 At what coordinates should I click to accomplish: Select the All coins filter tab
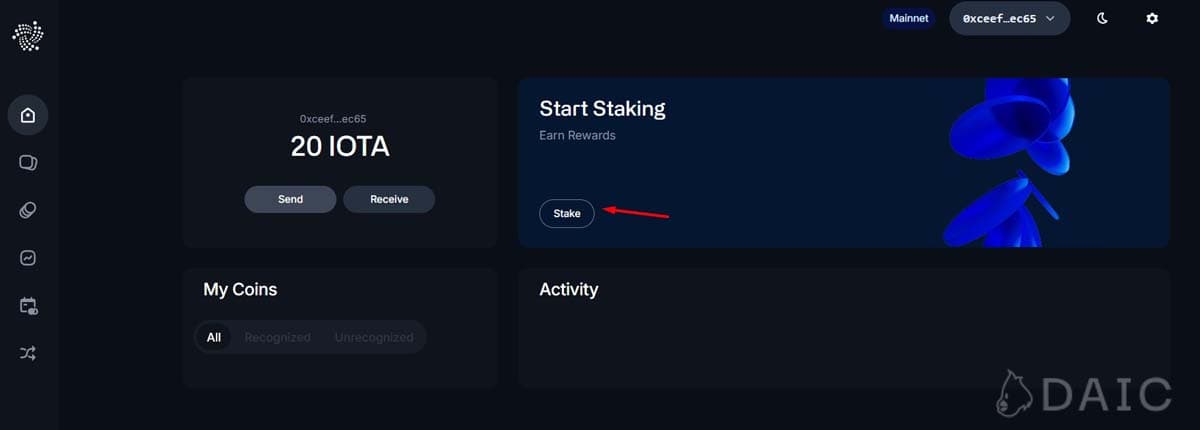click(x=214, y=337)
